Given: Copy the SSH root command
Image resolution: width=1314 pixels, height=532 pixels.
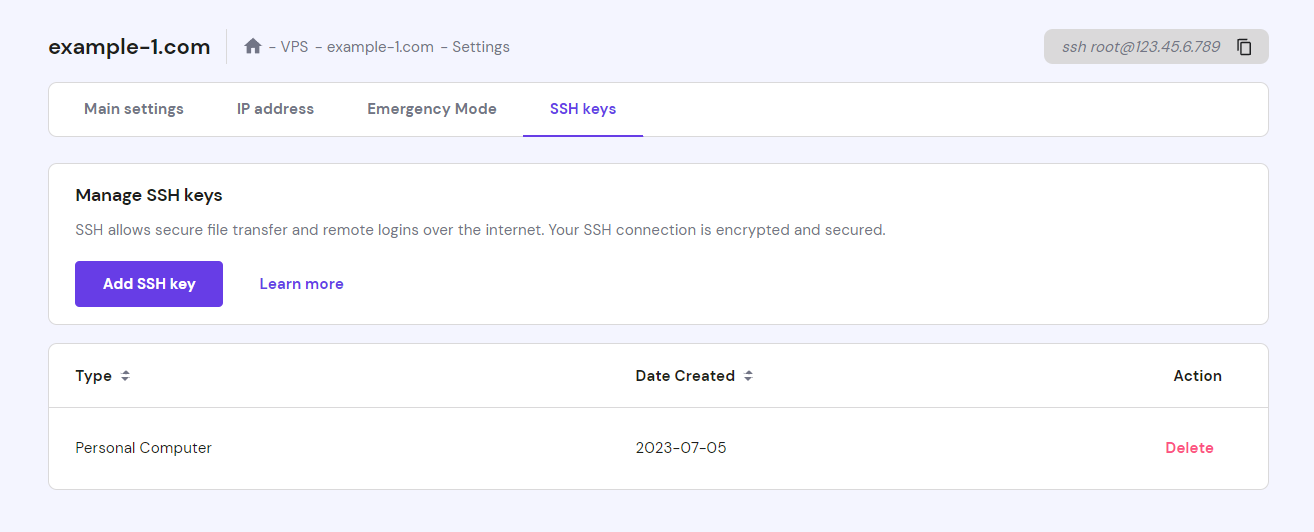Looking at the screenshot, I should [x=1244, y=47].
